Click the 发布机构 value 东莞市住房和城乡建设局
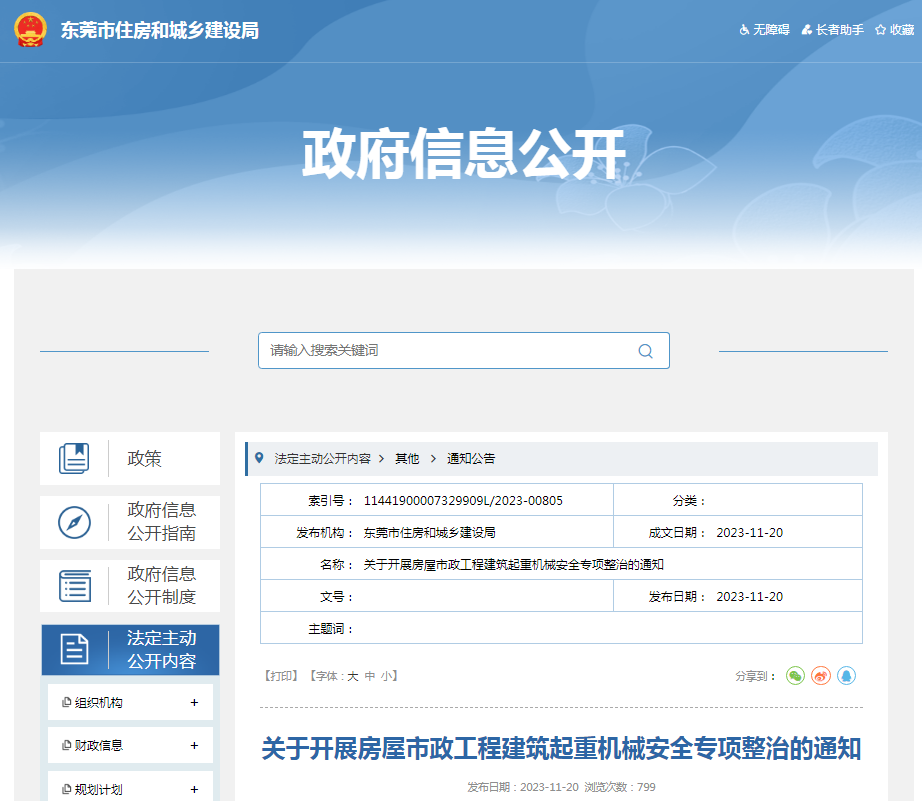This screenshot has width=922, height=801. [429, 533]
